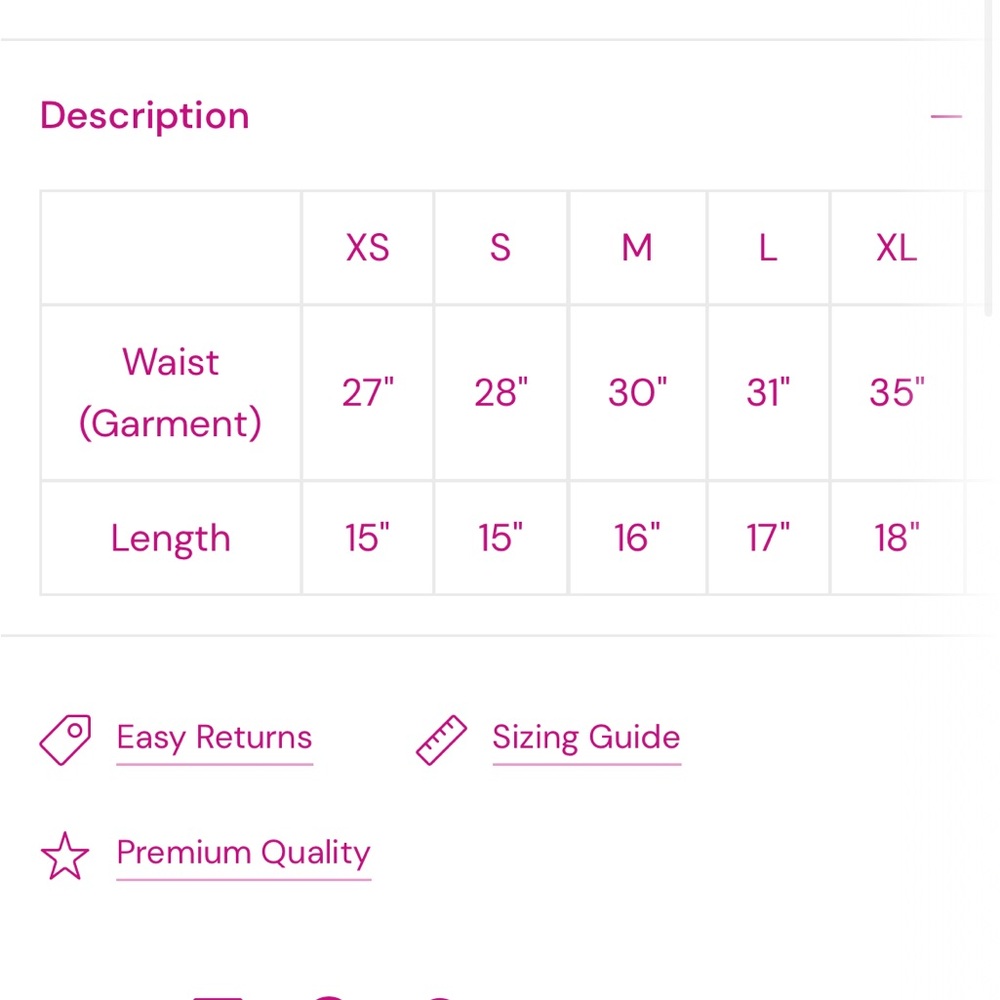Image resolution: width=1000 pixels, height=1000 pixels.
Task: Open the Premium Quality link
Action: [x=244, y=853]
